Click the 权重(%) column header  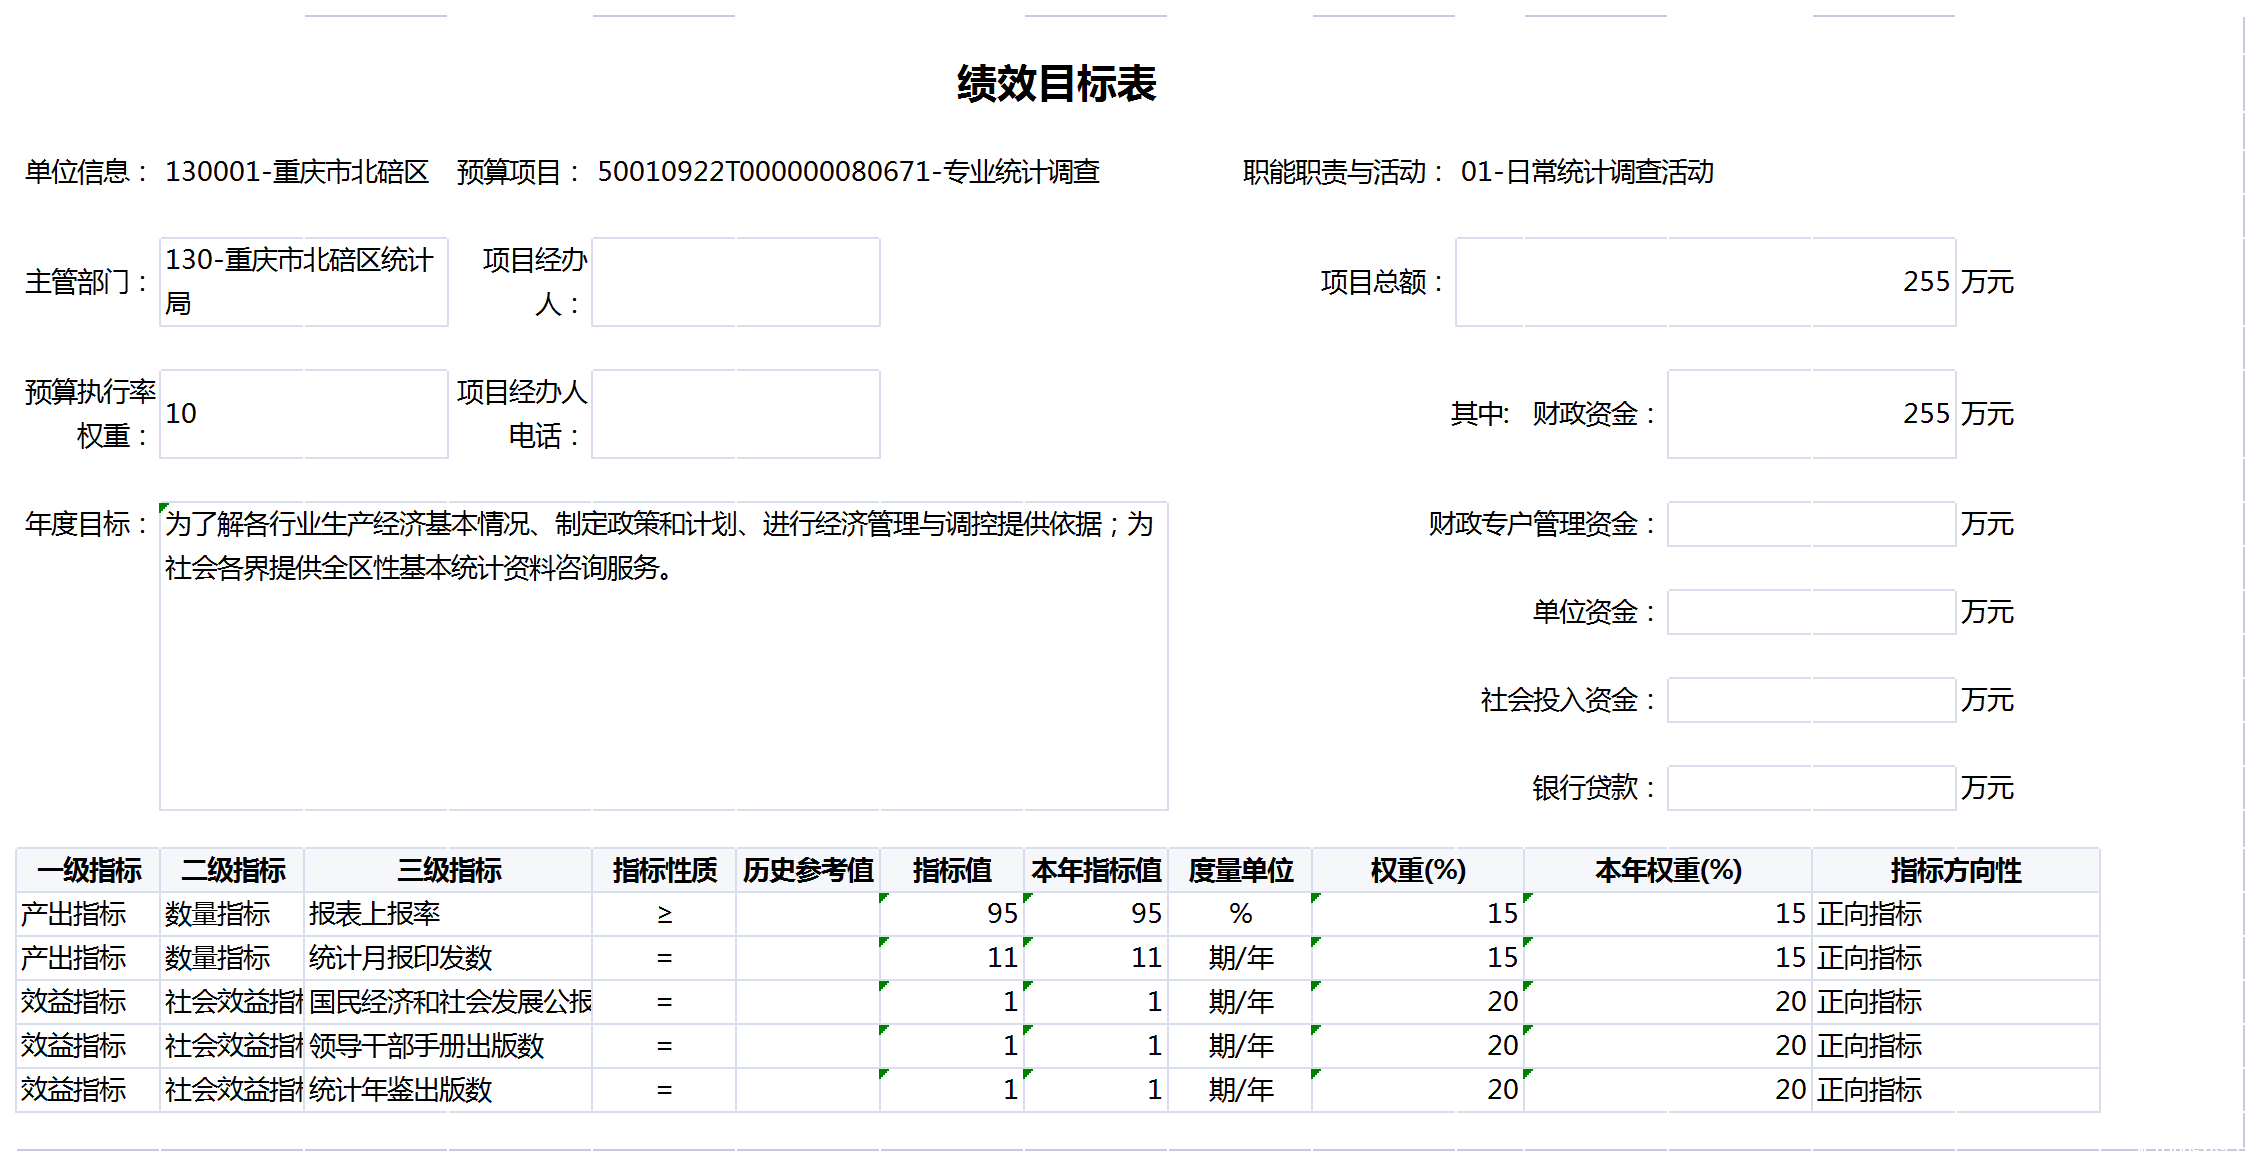coord(1418,870)
